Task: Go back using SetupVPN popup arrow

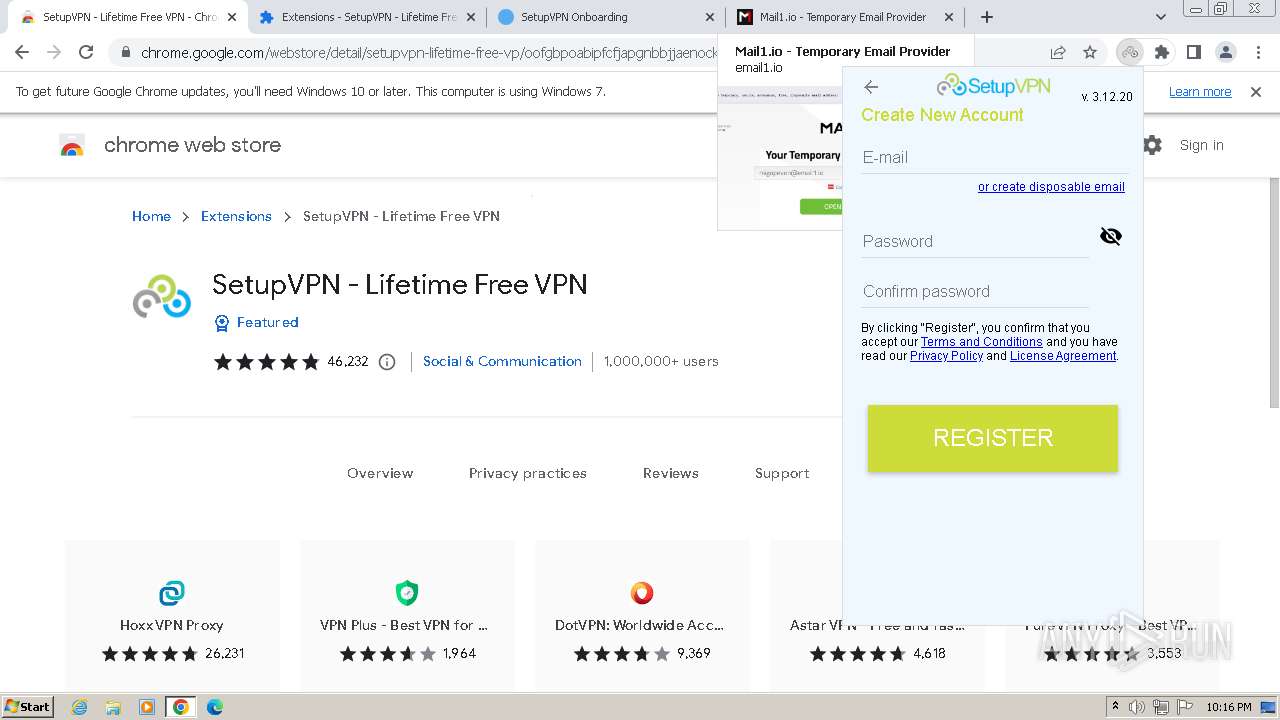Action: pyautogui.click(x=871, y=87)
